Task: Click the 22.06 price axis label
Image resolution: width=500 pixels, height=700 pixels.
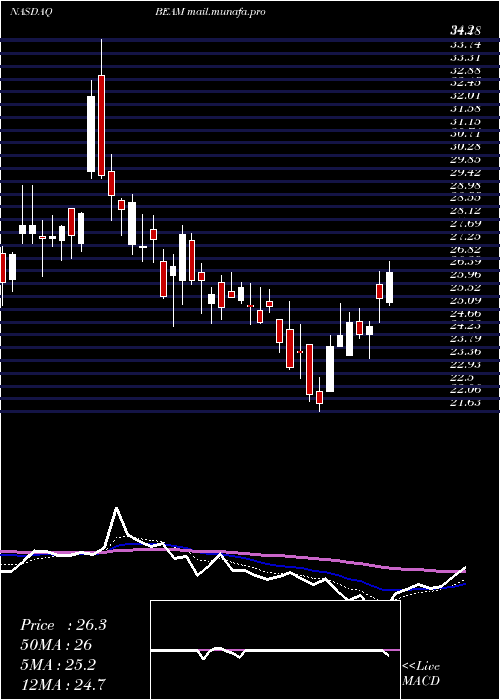Action: pyautogui.click(x=465, y=390)
